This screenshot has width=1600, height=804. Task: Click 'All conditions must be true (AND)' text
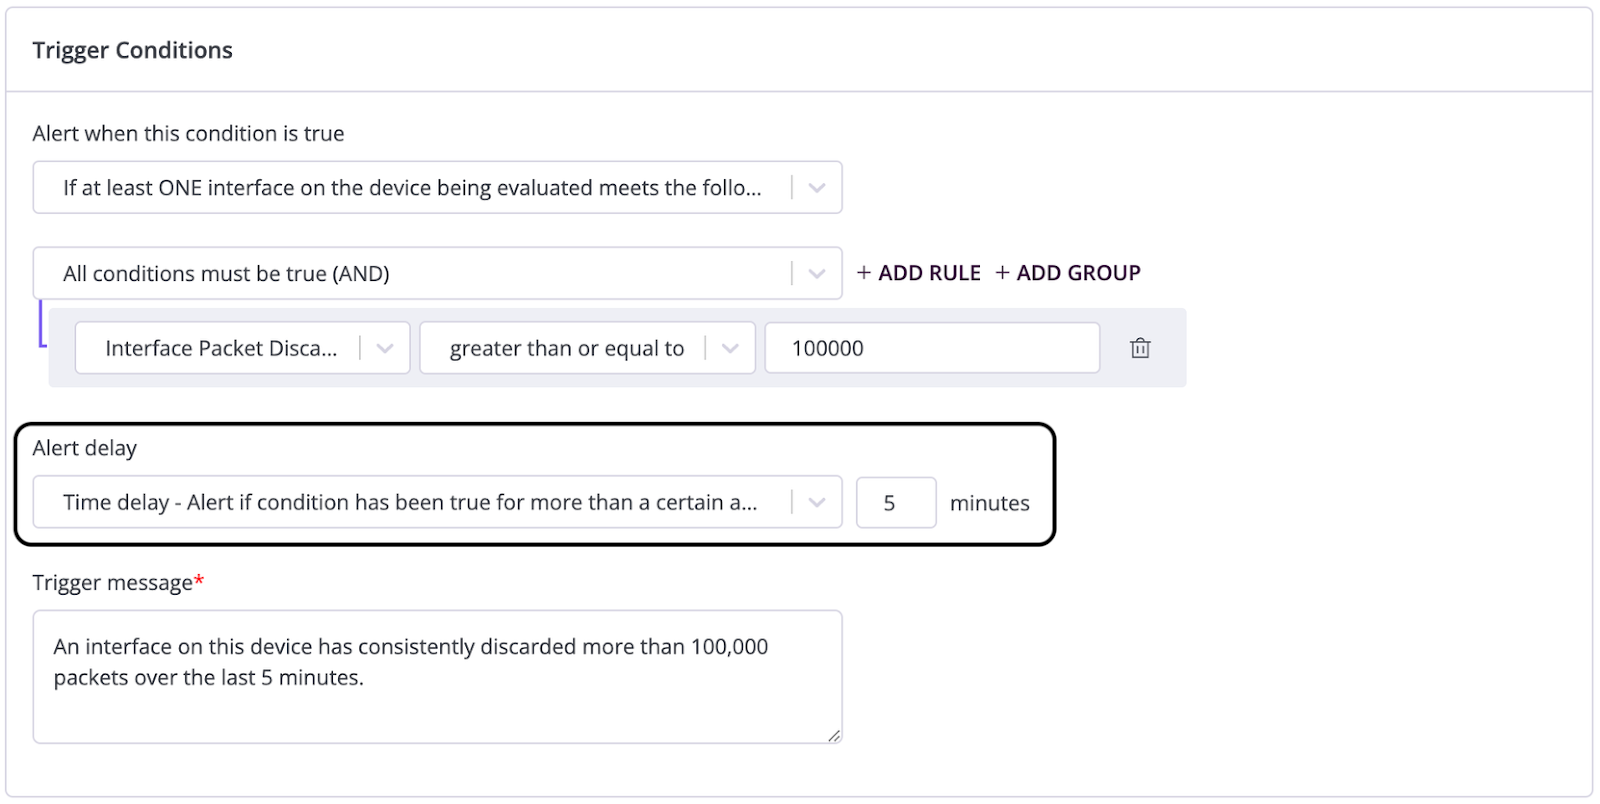pyautogui.click(x=226, y=274)
